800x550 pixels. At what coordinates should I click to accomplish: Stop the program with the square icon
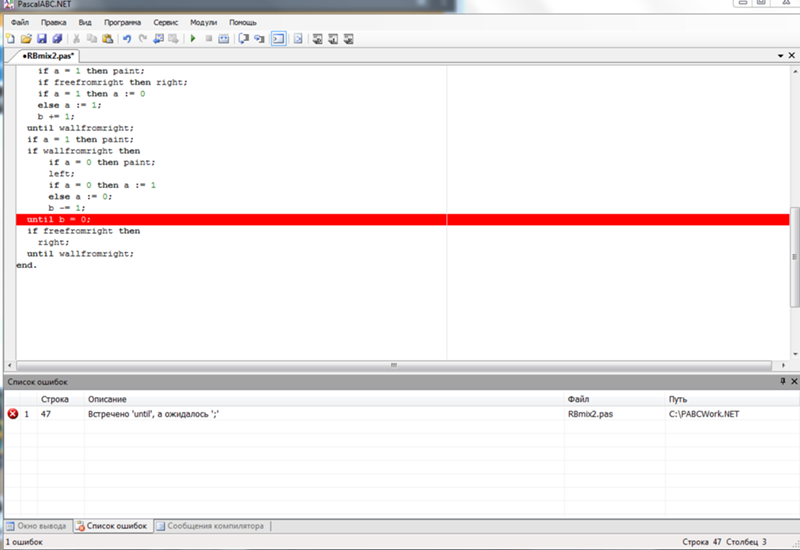(x=209, y=39)
